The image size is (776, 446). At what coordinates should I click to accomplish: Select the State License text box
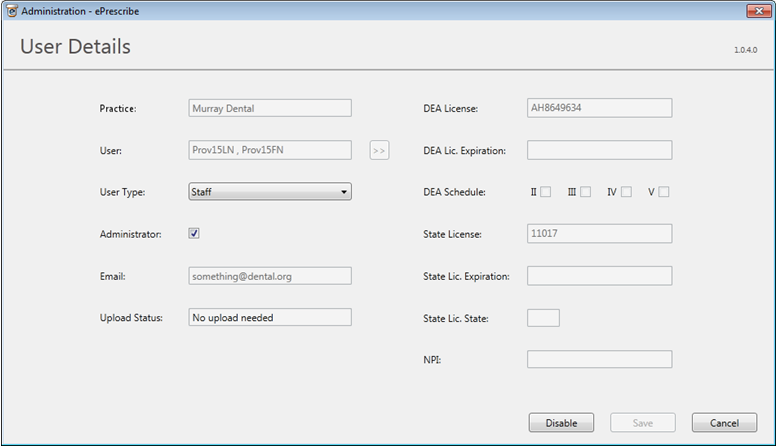point(599,234)
